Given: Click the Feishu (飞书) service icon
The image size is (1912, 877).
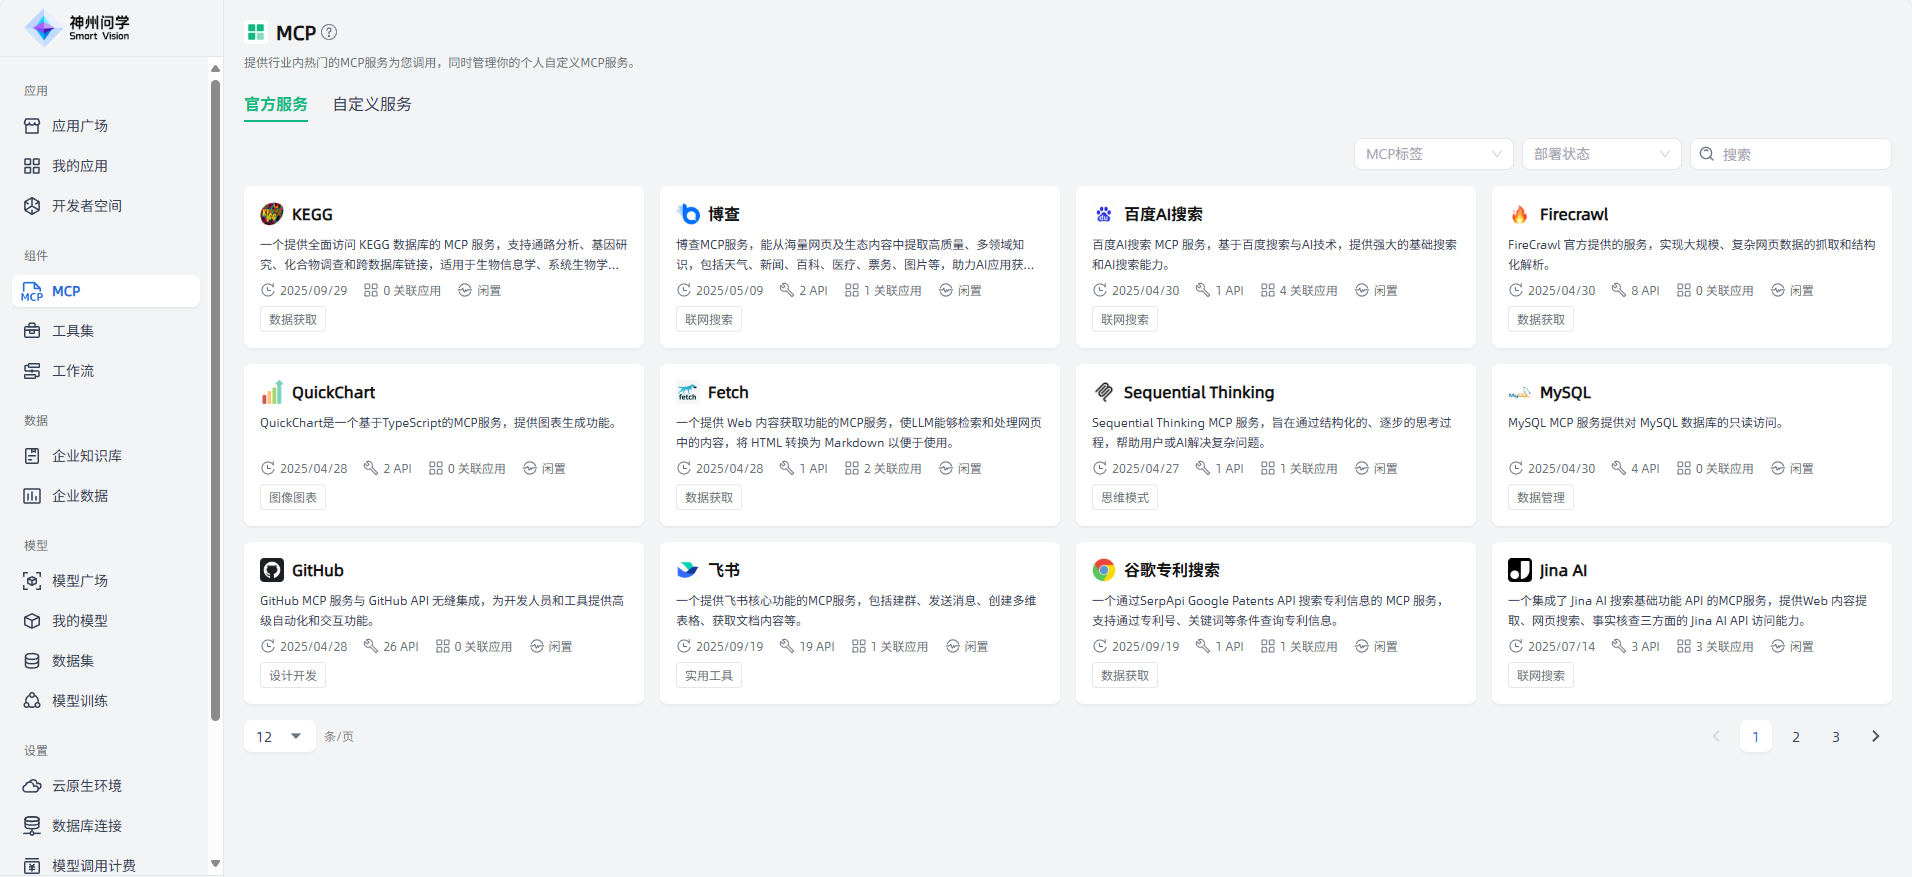Looking at the screenshot, I should (x=687, y=570).
